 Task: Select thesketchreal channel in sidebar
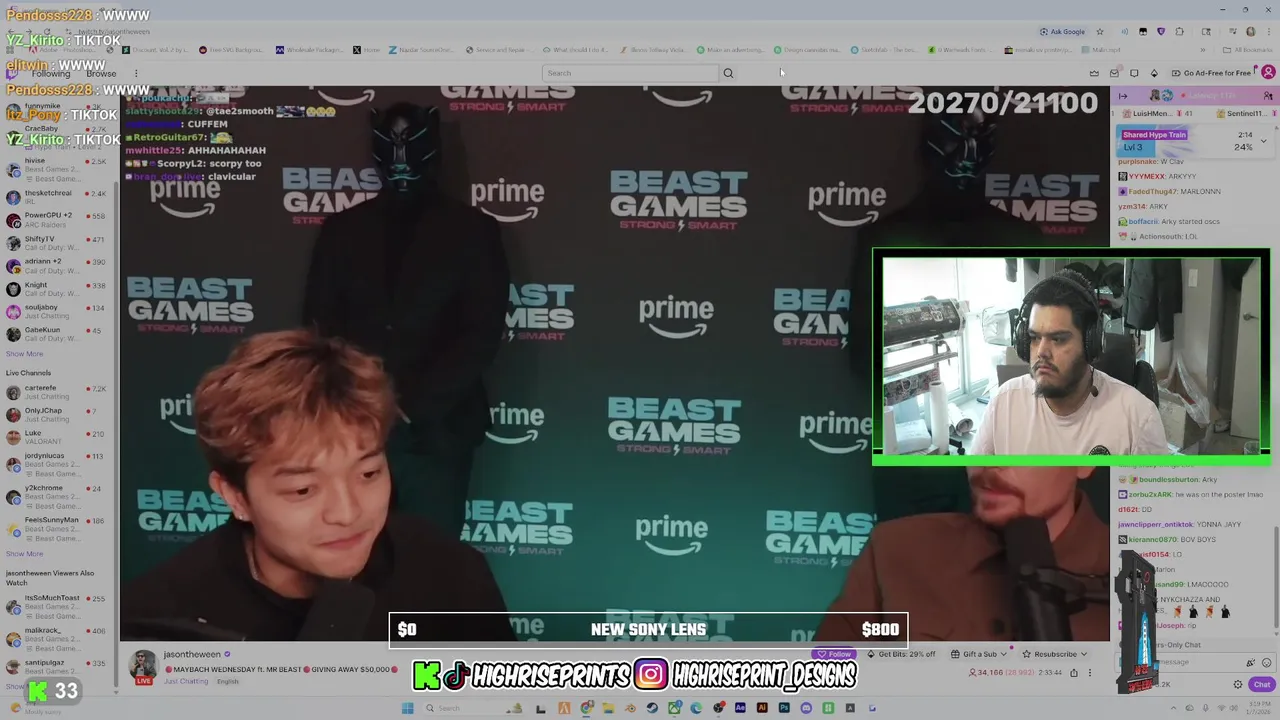[x=58, y=197]
